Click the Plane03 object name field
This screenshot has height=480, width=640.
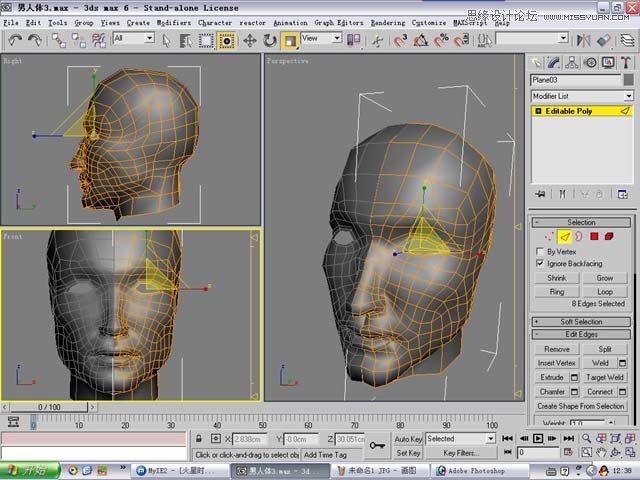576,80
